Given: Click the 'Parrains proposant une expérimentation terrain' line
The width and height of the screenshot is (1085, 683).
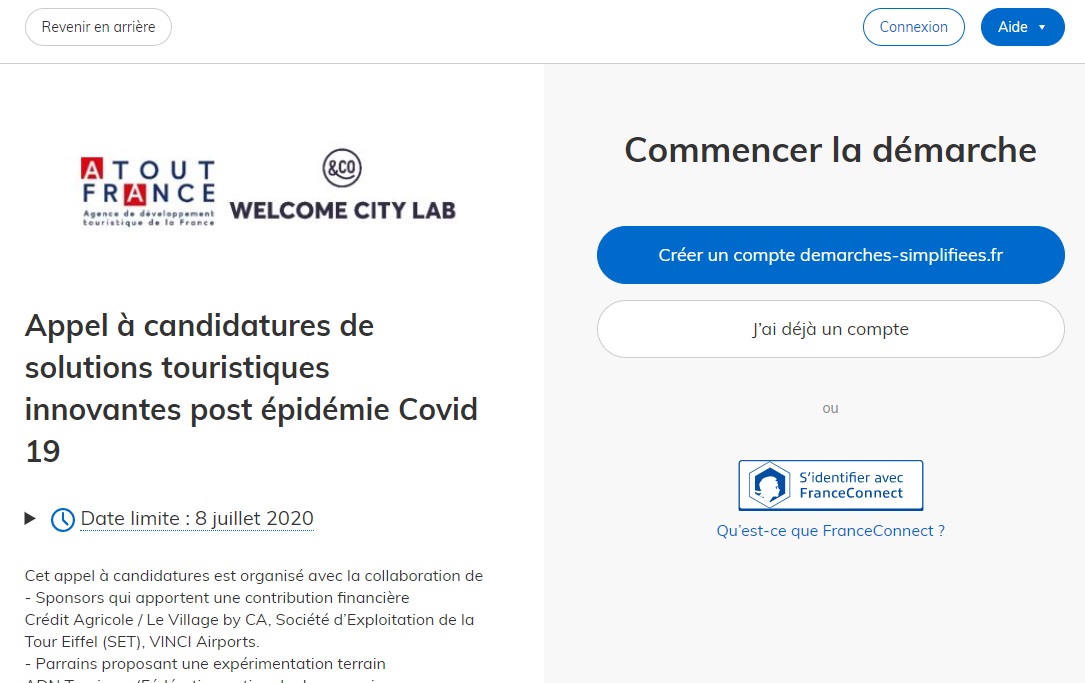Looking at the screenshot, I should coord(205,663).
